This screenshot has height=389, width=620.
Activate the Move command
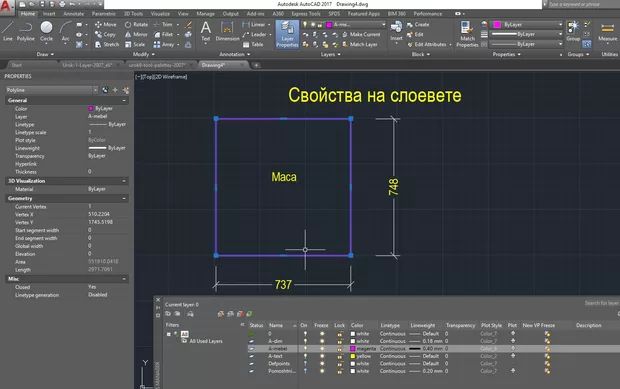[x=106, y=25]
